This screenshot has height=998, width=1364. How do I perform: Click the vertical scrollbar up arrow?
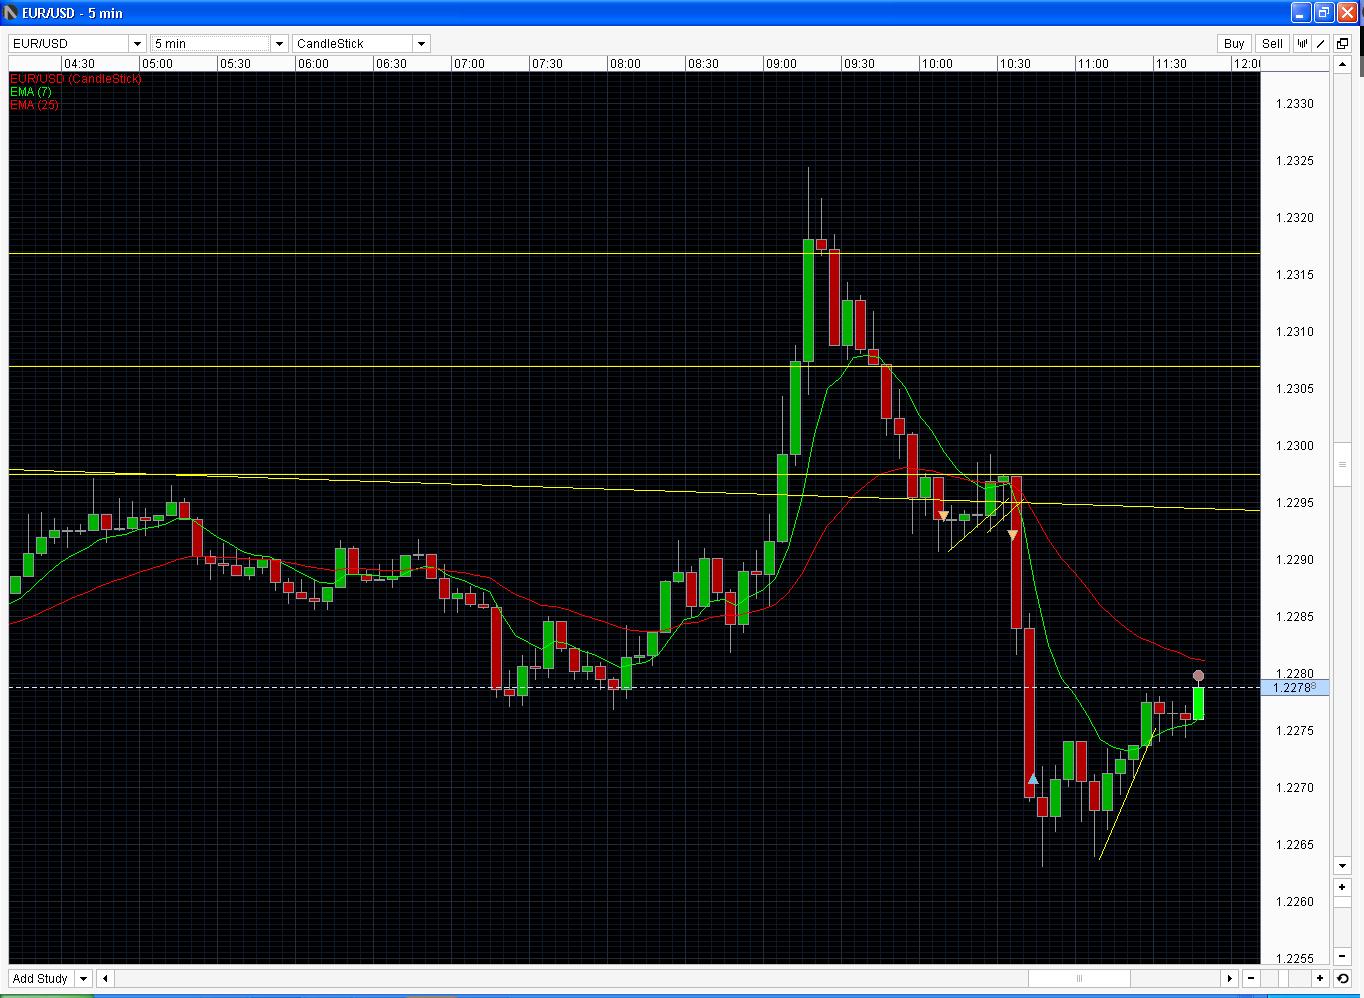(1343, 65)
